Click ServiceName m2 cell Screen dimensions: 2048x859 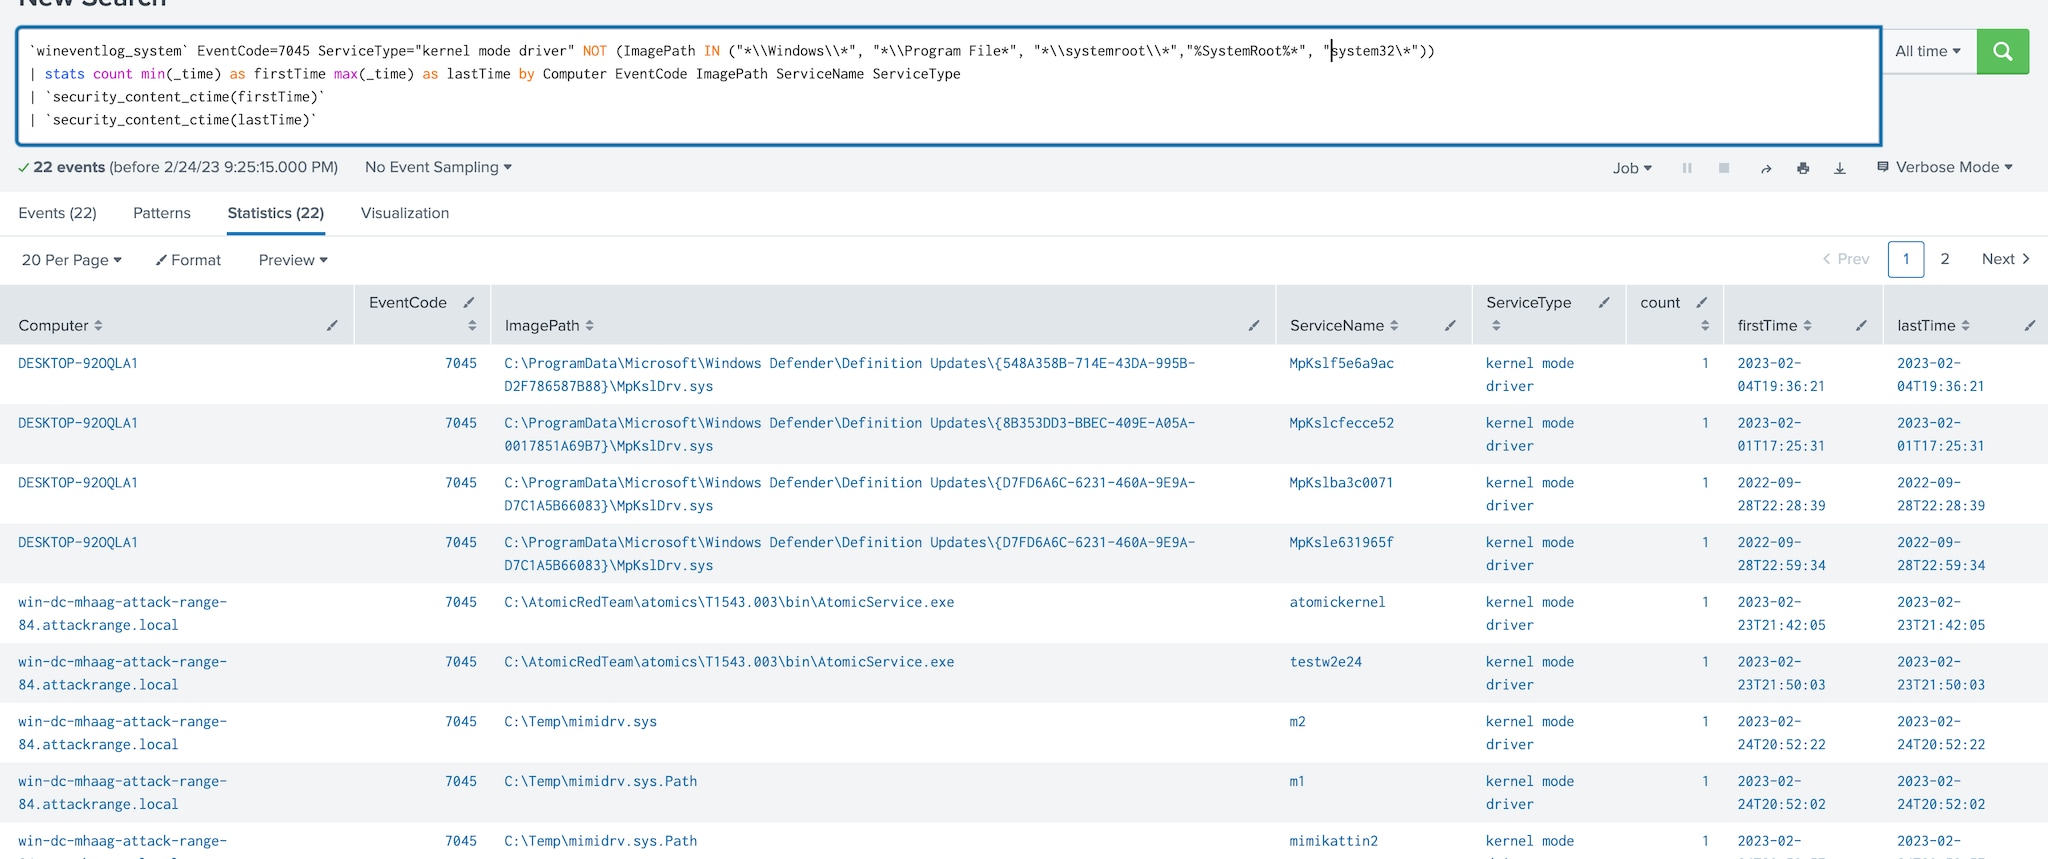[x=1297, y=722]
